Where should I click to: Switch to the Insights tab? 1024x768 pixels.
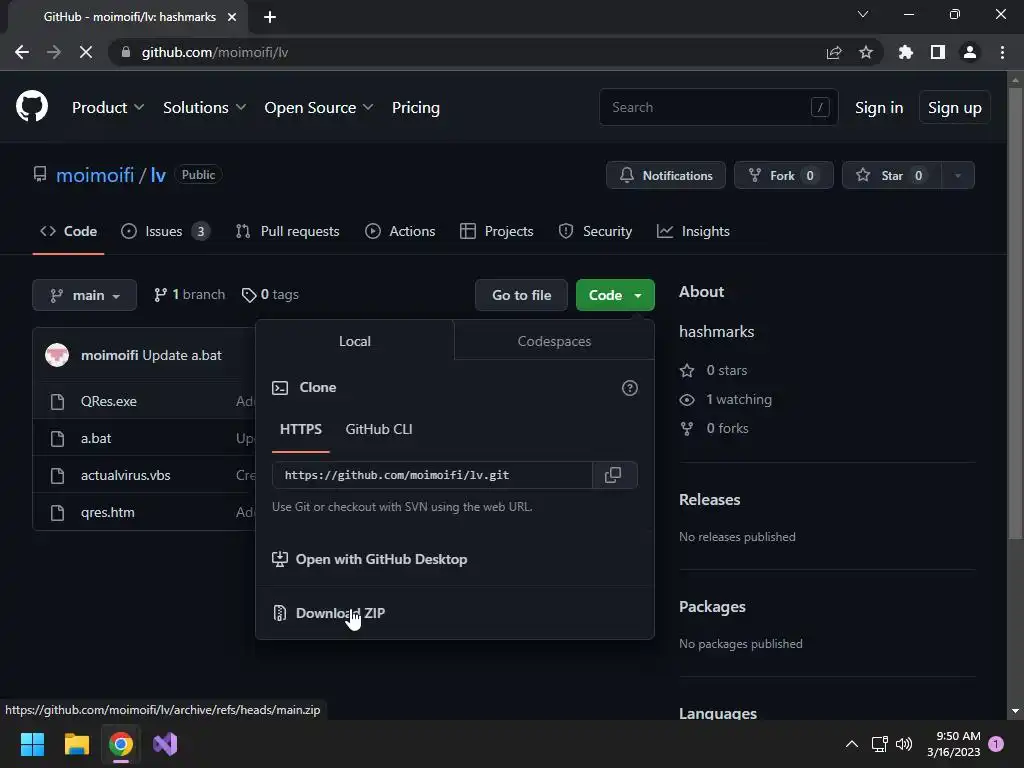(693, 231)
